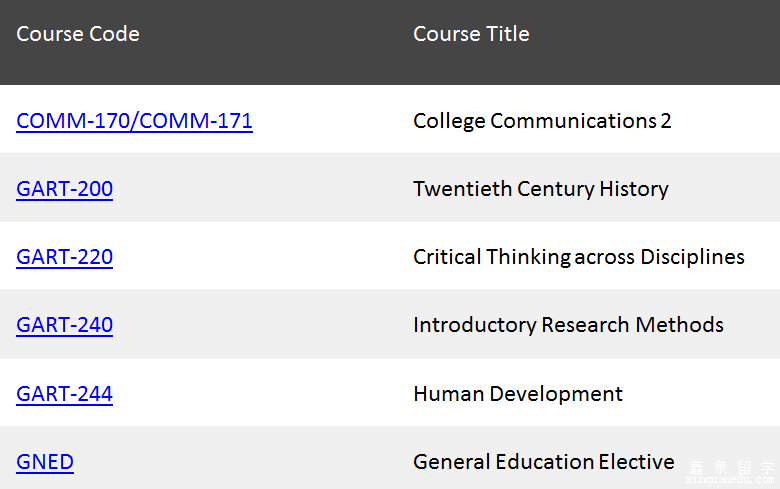780x489 pixels.
Task: Go to the GART-244 course page
Action: [64, 394]
